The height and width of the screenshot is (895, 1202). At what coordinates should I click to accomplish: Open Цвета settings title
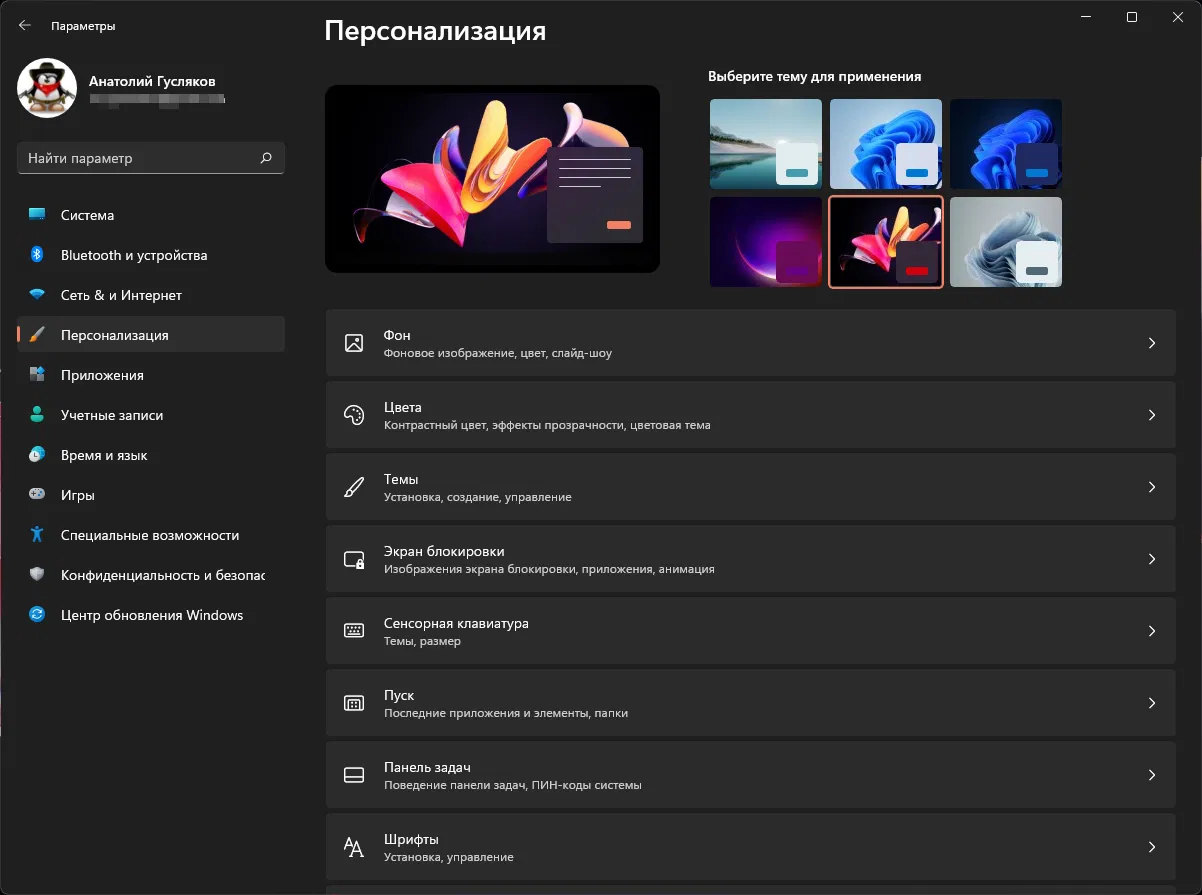(x=403, y=407)
